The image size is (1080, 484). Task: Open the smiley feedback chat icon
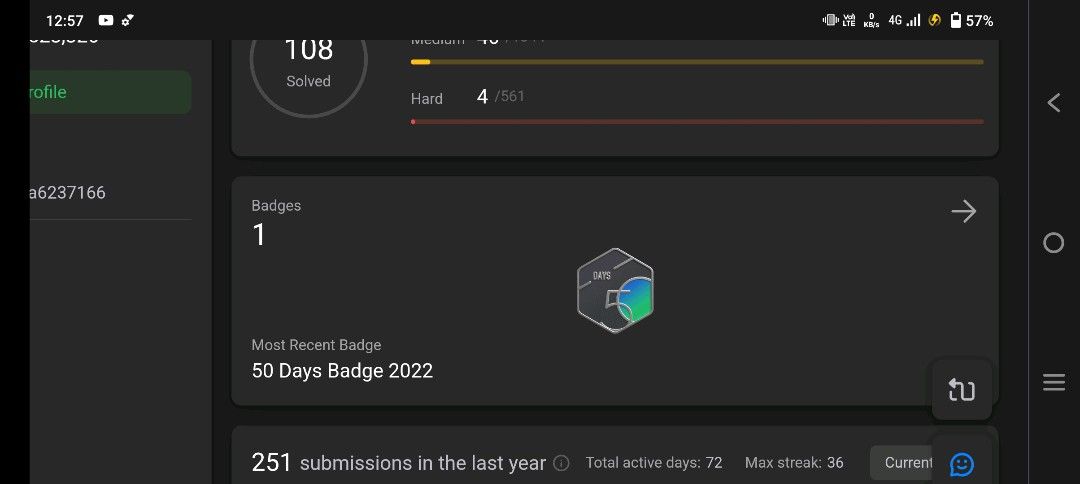[962, 464]
